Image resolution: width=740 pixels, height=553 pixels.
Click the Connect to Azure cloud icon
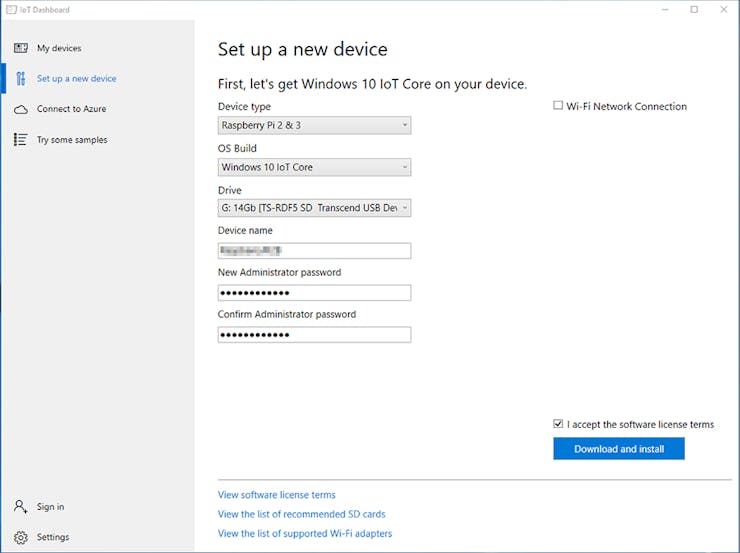(x=21, y=109)
